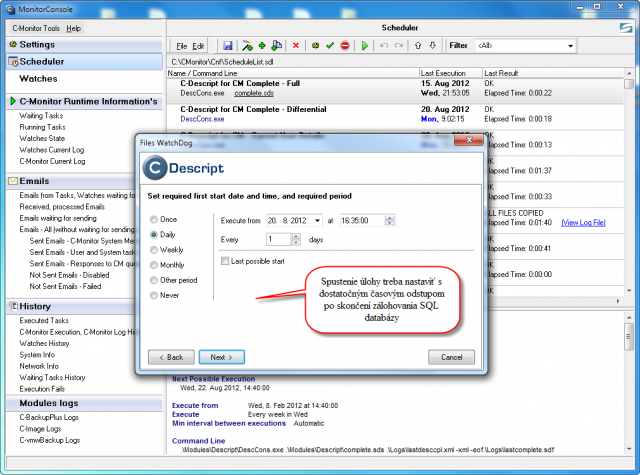This screenshot has width=640, height=475.
Task: Click the green arrow Runtime Information icon
Action: pyautogui.click(x=13, y=101)
